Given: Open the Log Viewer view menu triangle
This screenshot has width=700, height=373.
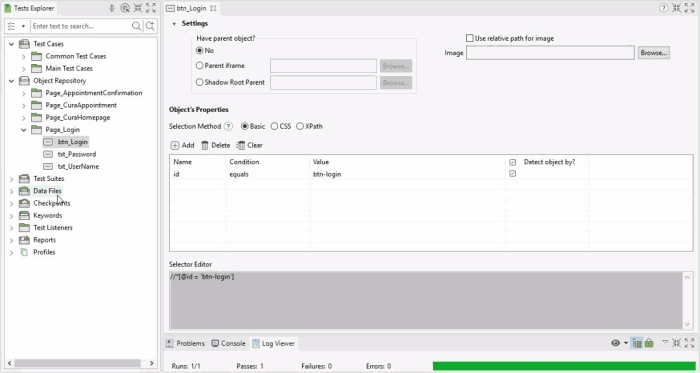Looking at the screenshot, I should [x=665, y=342].
